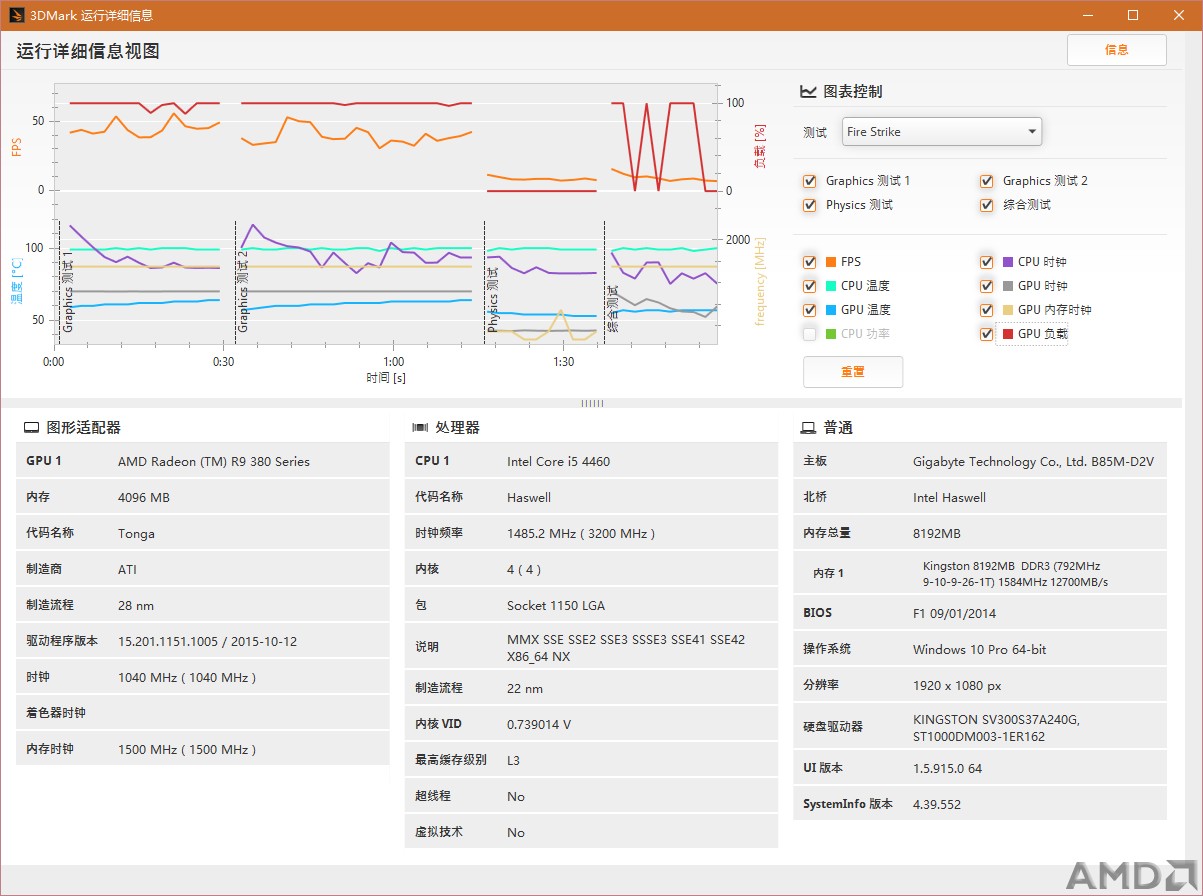Click the orange FPS color swatch
This screenshot has width=1203, height=896.
[830, 262]
